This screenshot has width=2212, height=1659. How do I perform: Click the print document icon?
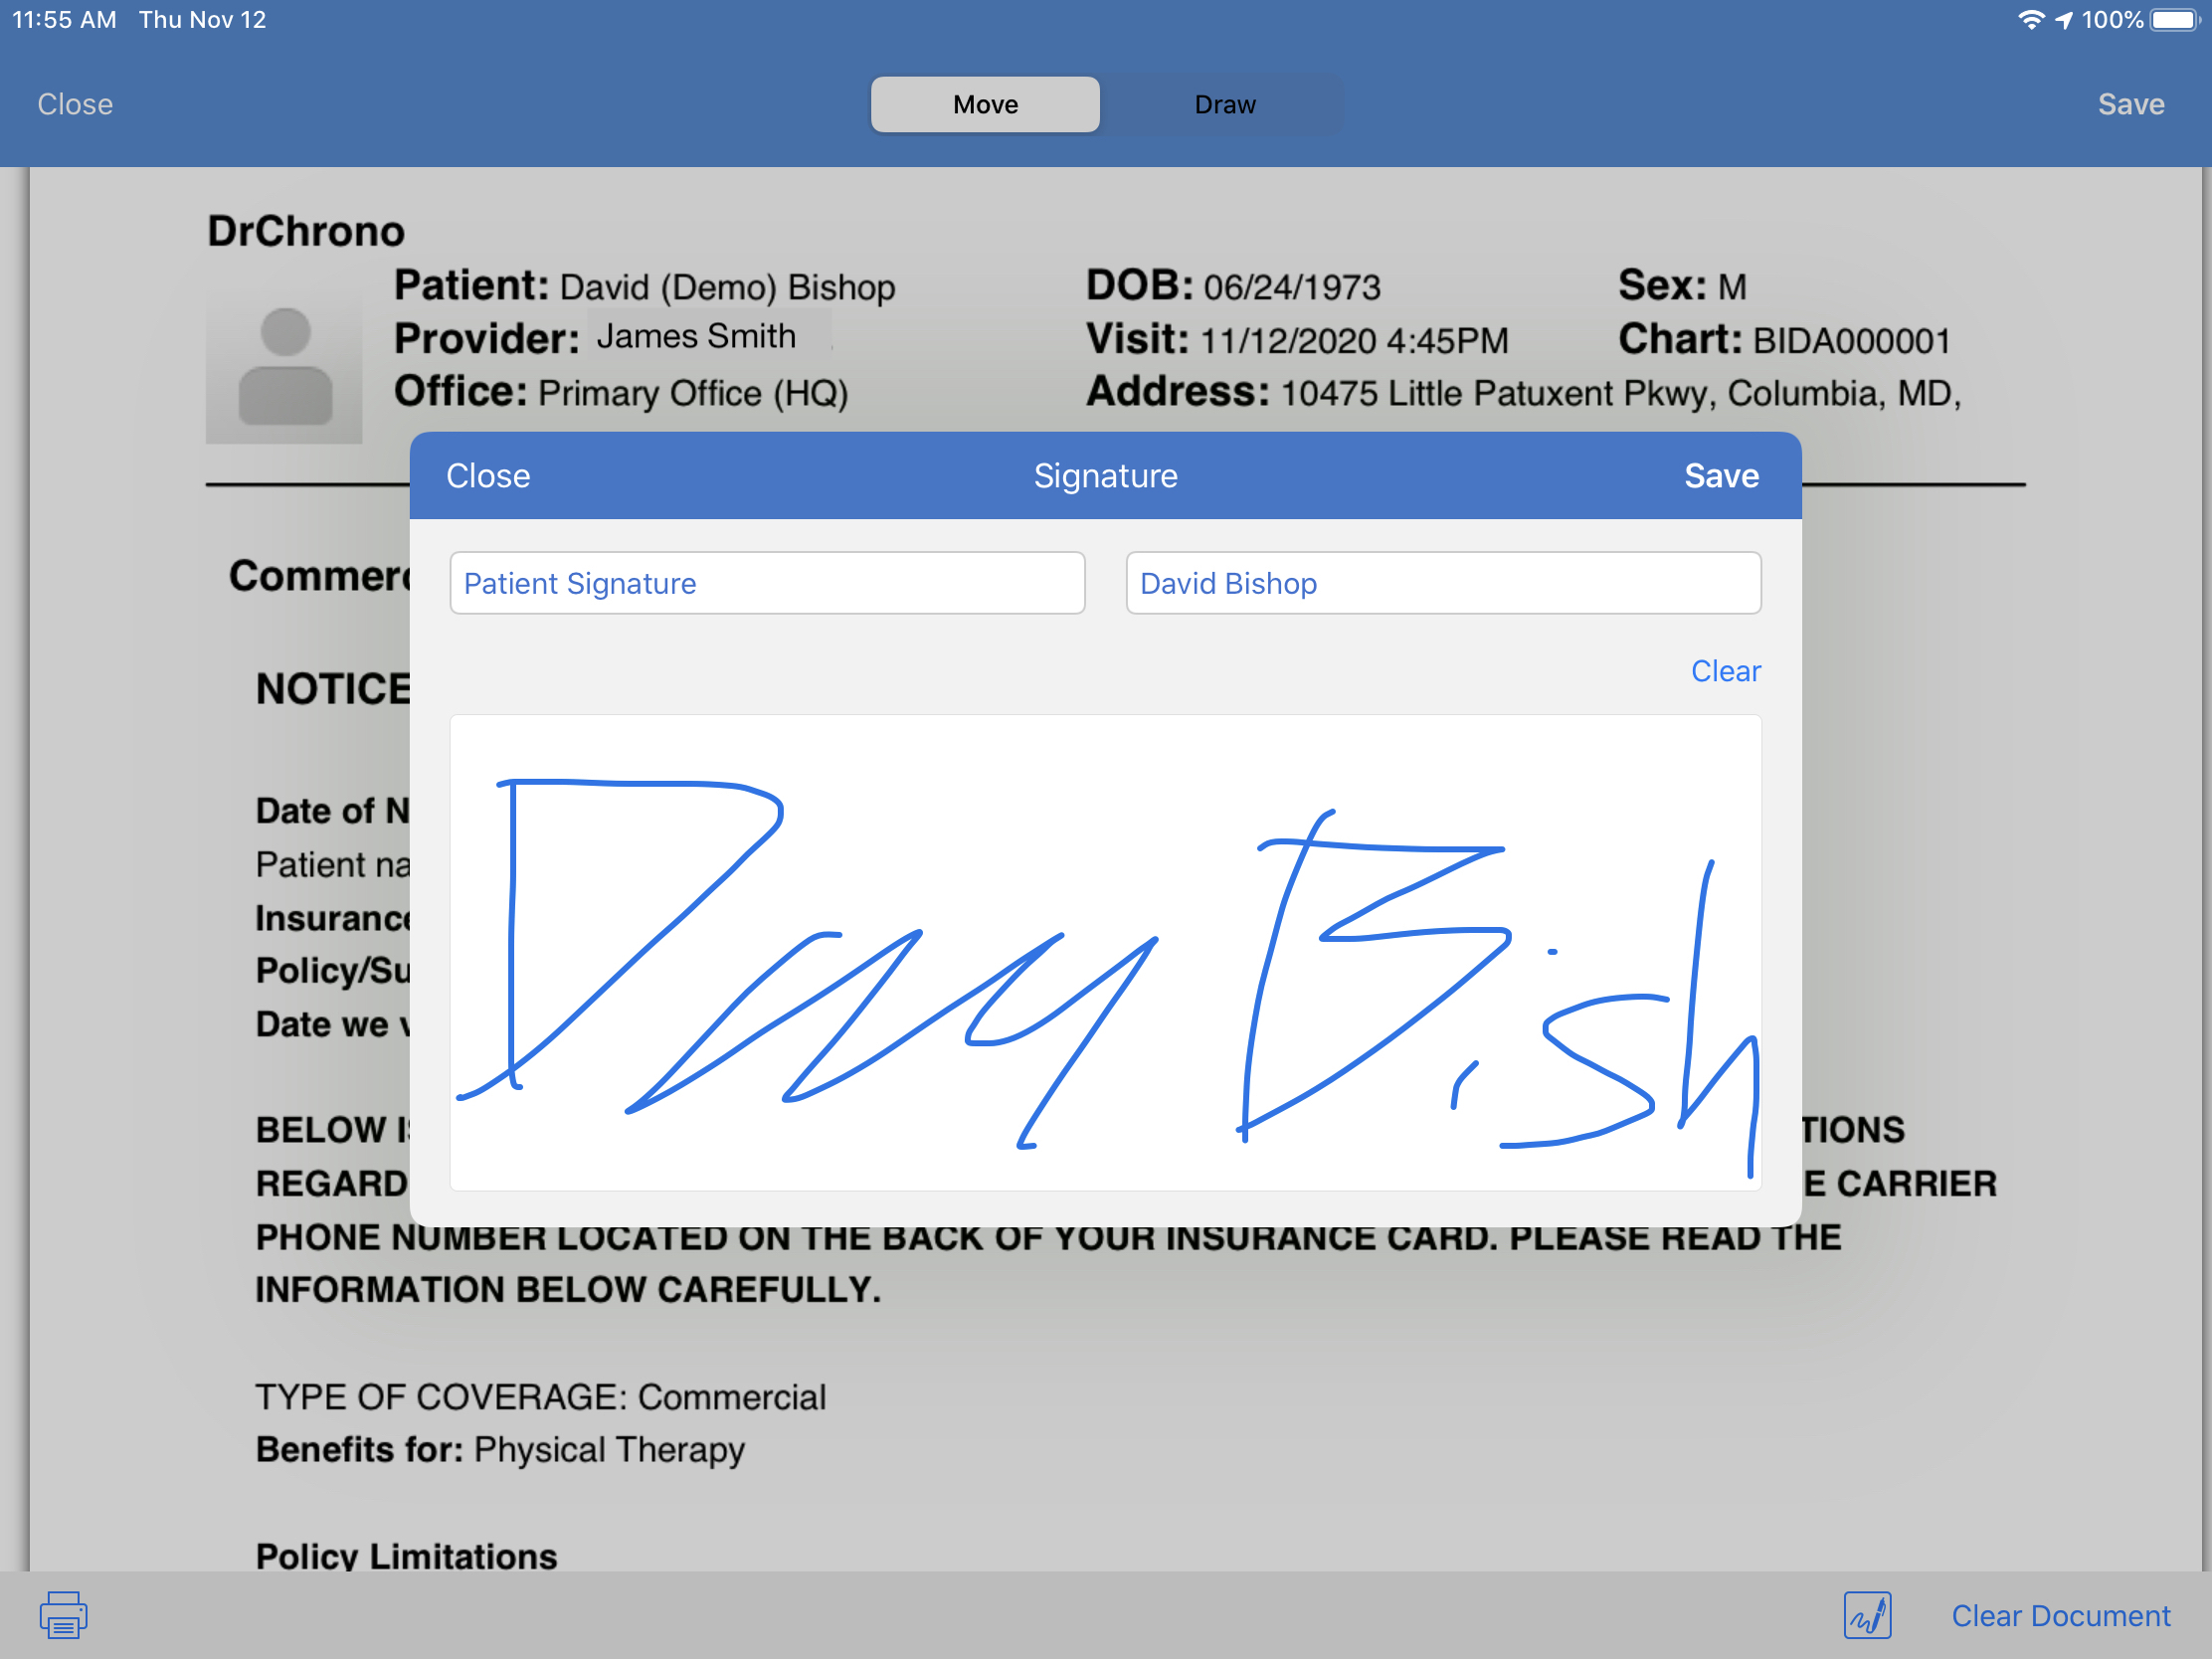point(65,1613)
